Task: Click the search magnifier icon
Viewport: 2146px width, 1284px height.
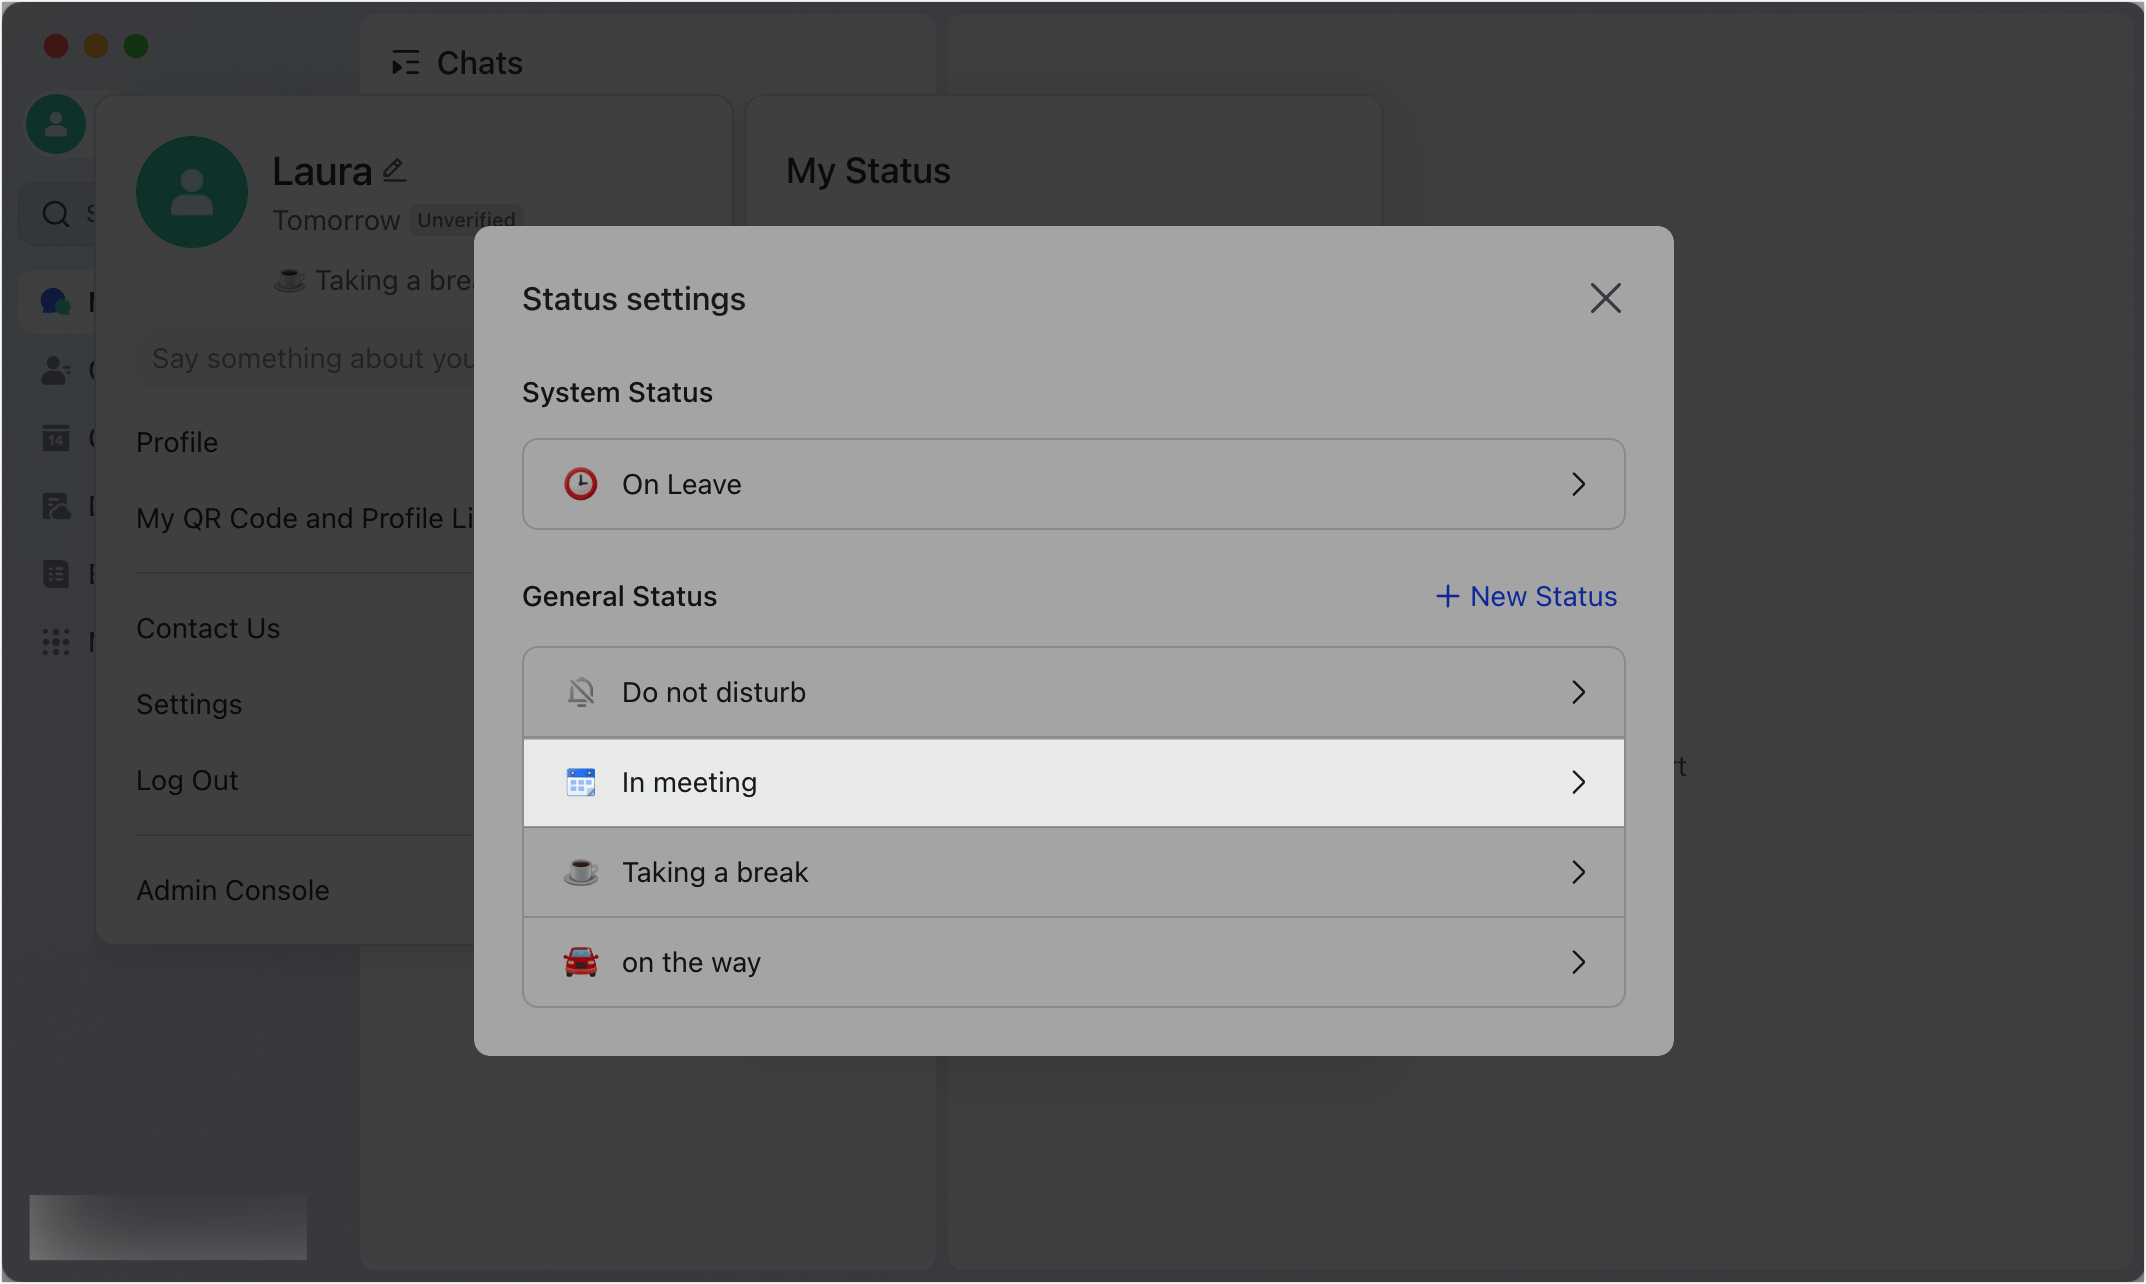Action: (55, 213)
